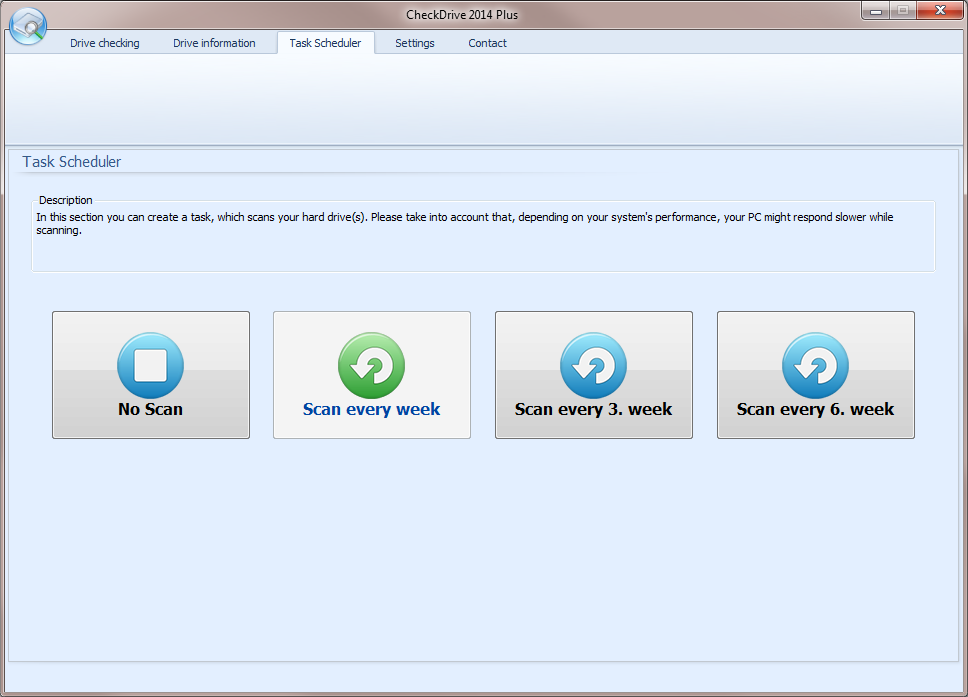This screenshot has height=697, width=968.
Task: Switch to the Drive information tab
Action: tap(214, 43)
